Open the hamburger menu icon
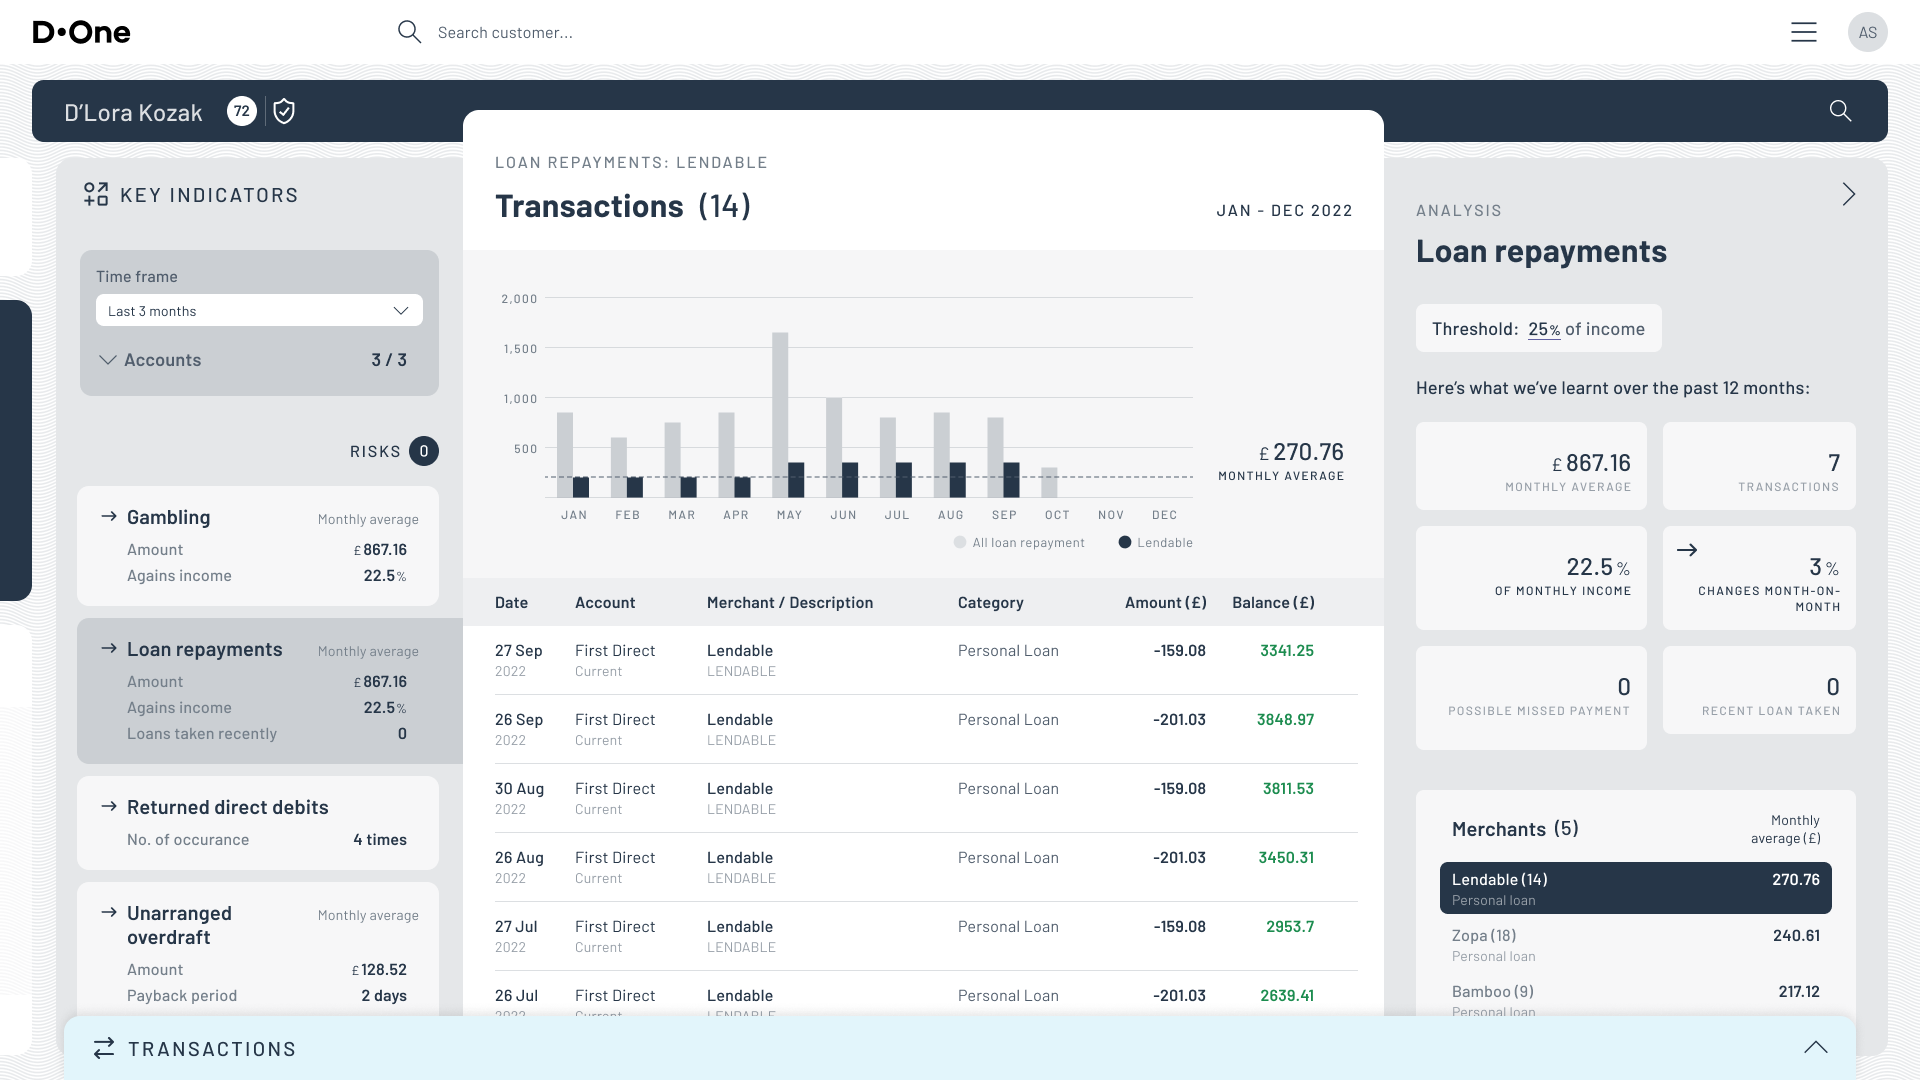1920x1080 pixels. 1804,32
